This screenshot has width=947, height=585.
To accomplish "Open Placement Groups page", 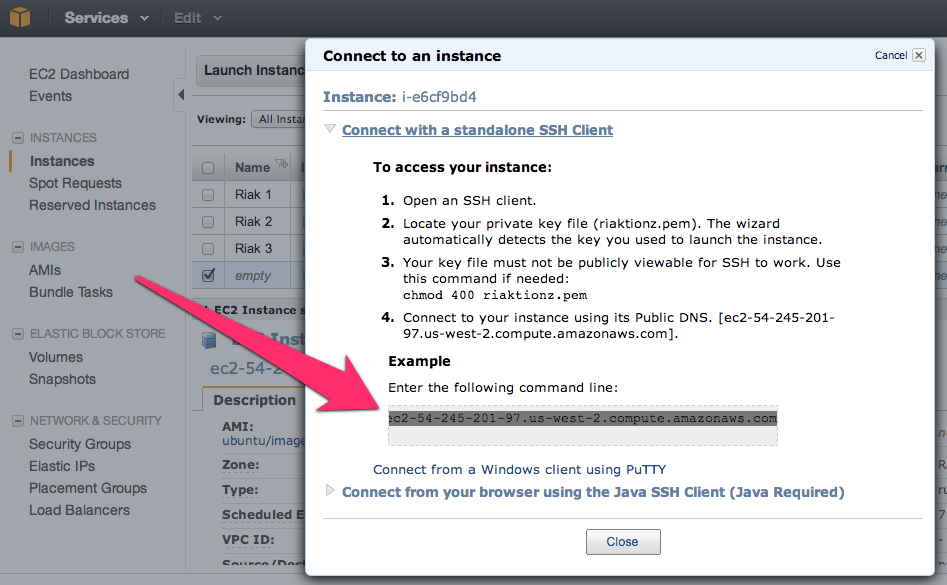I will [88, 488].
